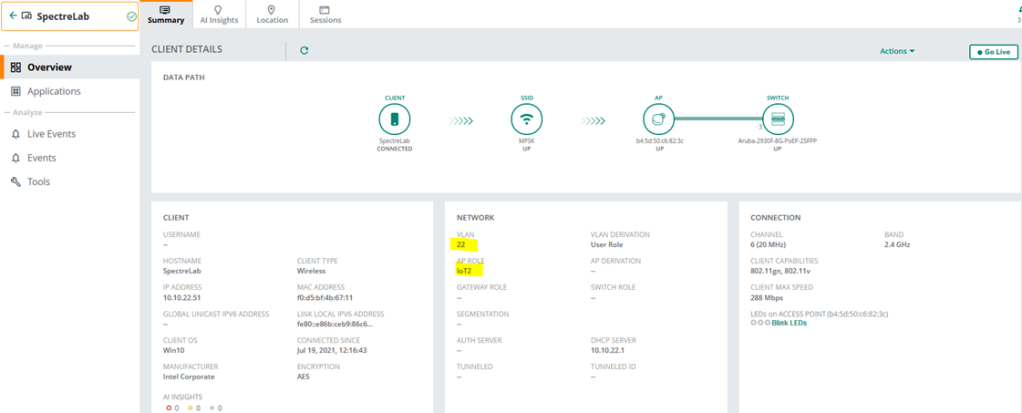Switch to the Sessions tab

tap(325, 14)
